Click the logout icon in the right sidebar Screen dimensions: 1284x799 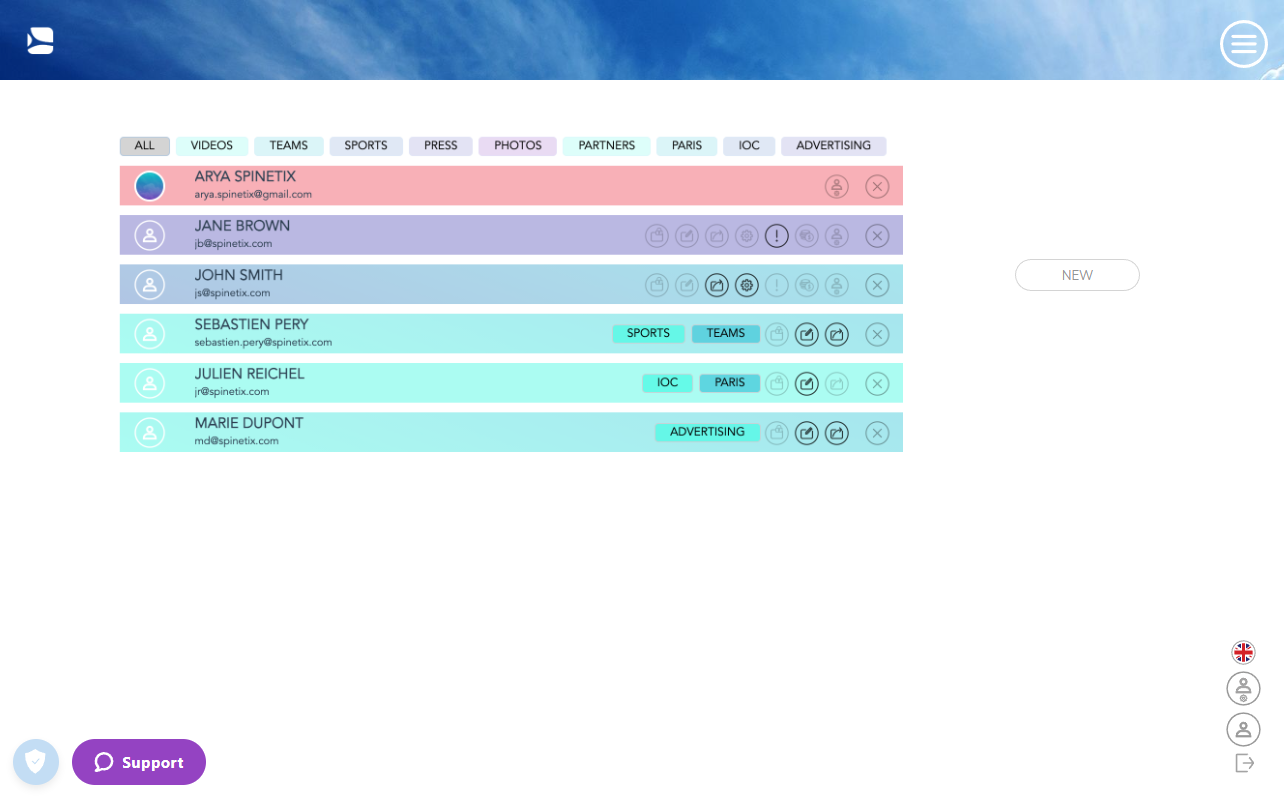click(1243, 762)
